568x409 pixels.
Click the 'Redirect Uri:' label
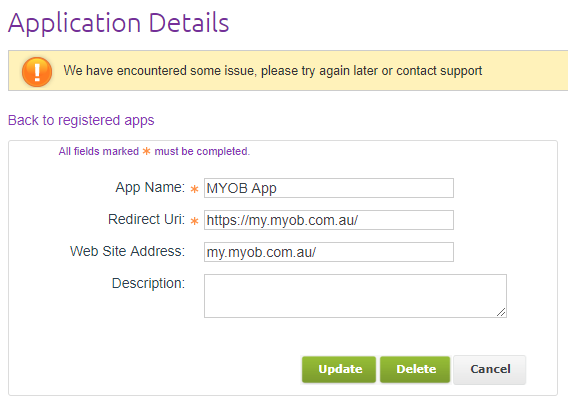(146, 220)
